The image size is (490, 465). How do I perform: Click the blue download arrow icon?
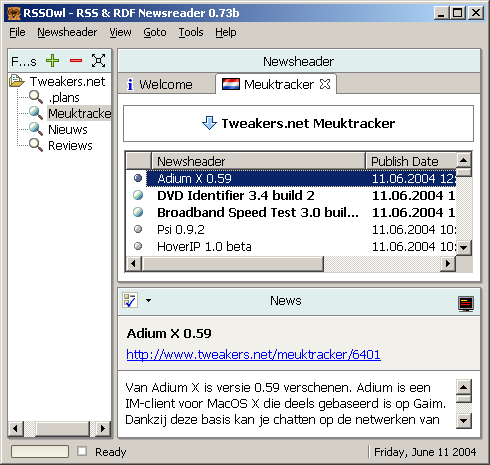209,123
